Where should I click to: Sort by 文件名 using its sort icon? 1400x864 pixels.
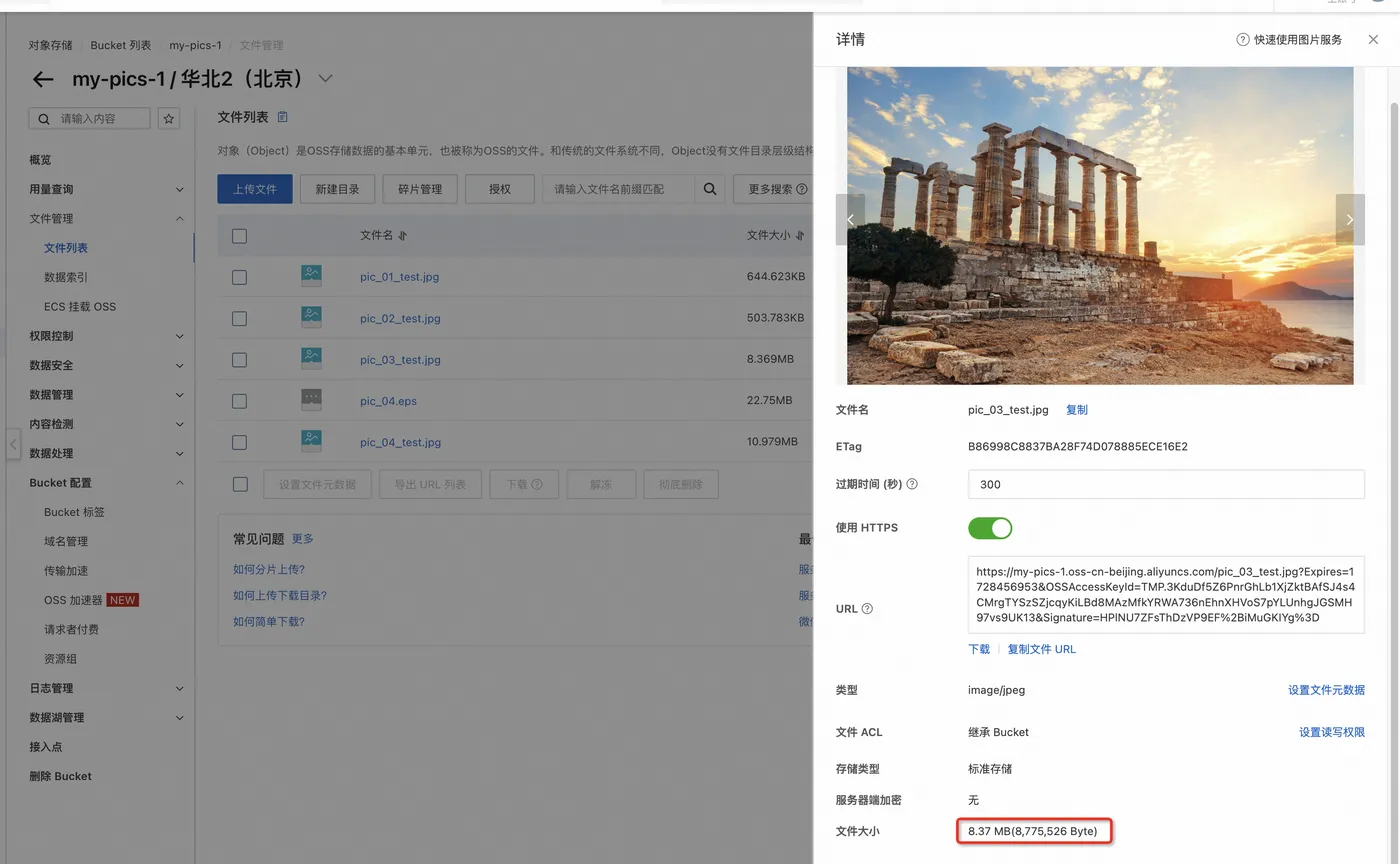pos(402,236)
